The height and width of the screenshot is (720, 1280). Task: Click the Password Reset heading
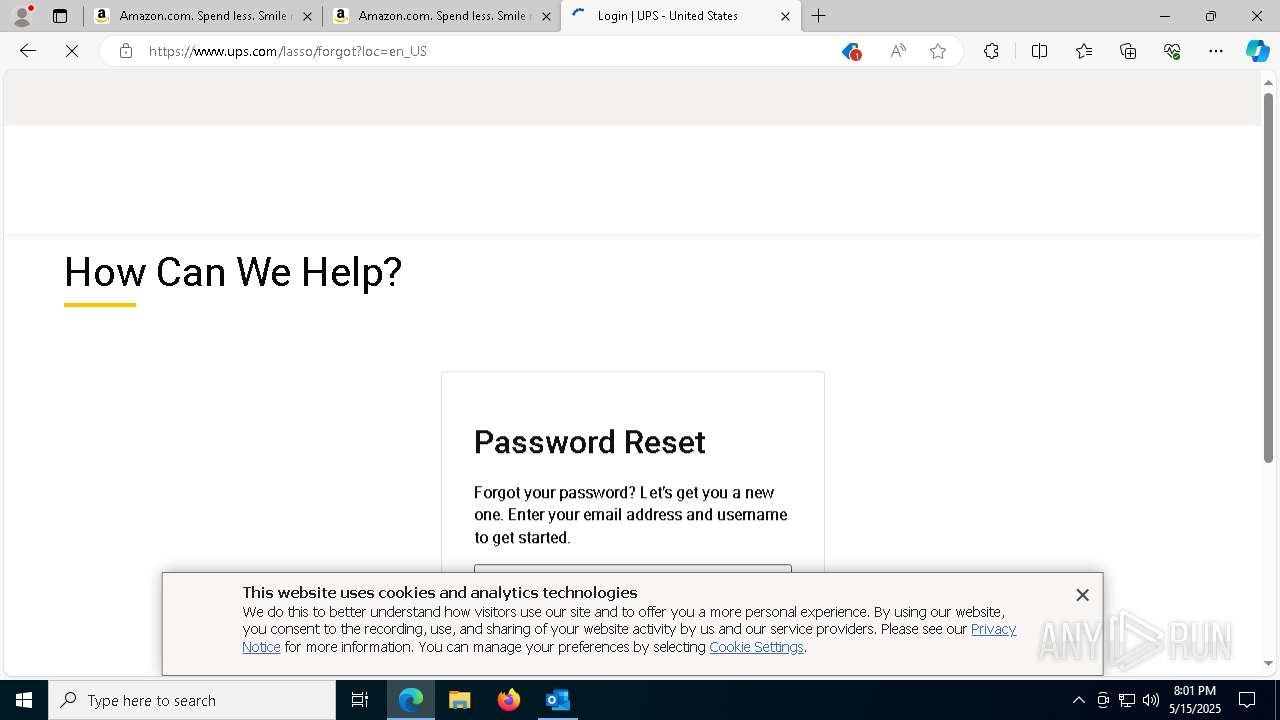click(x=590, y=442)
